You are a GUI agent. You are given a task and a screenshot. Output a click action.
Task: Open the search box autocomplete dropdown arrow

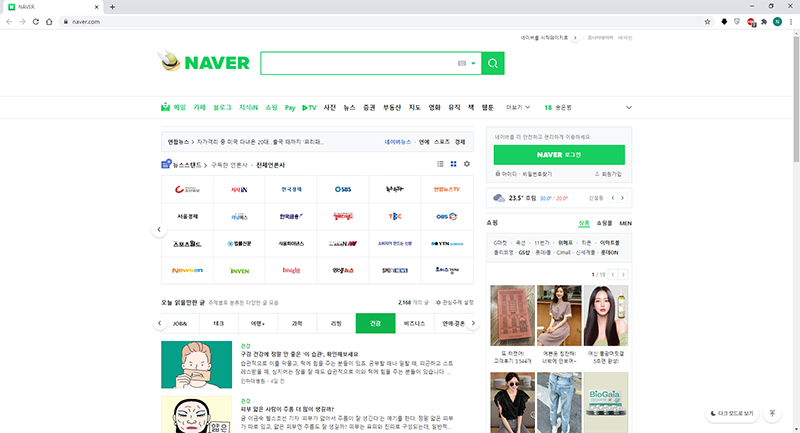point(473,63)
